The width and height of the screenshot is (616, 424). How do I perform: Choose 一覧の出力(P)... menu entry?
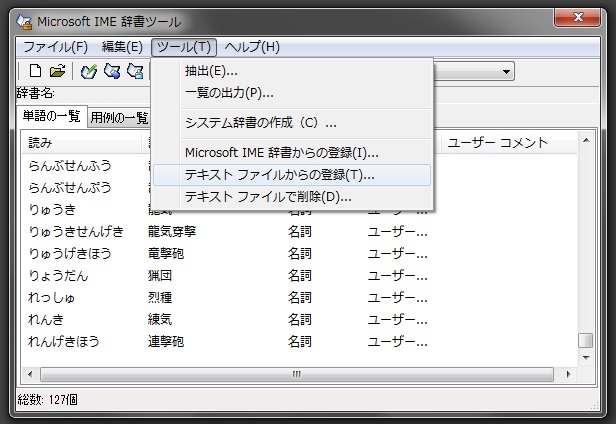pyautogui.click(x=292, y=93)
